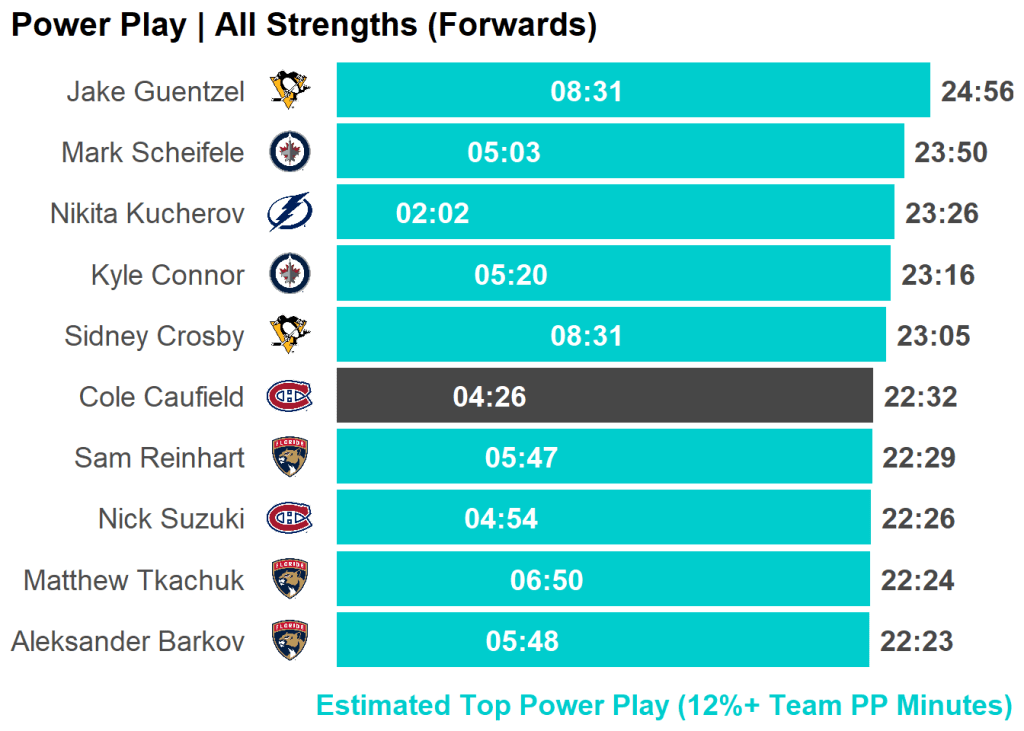Screen dimensions: 1024x731
Task: Click the 23:50 total for Mark Scheifele
Action: 950,153
